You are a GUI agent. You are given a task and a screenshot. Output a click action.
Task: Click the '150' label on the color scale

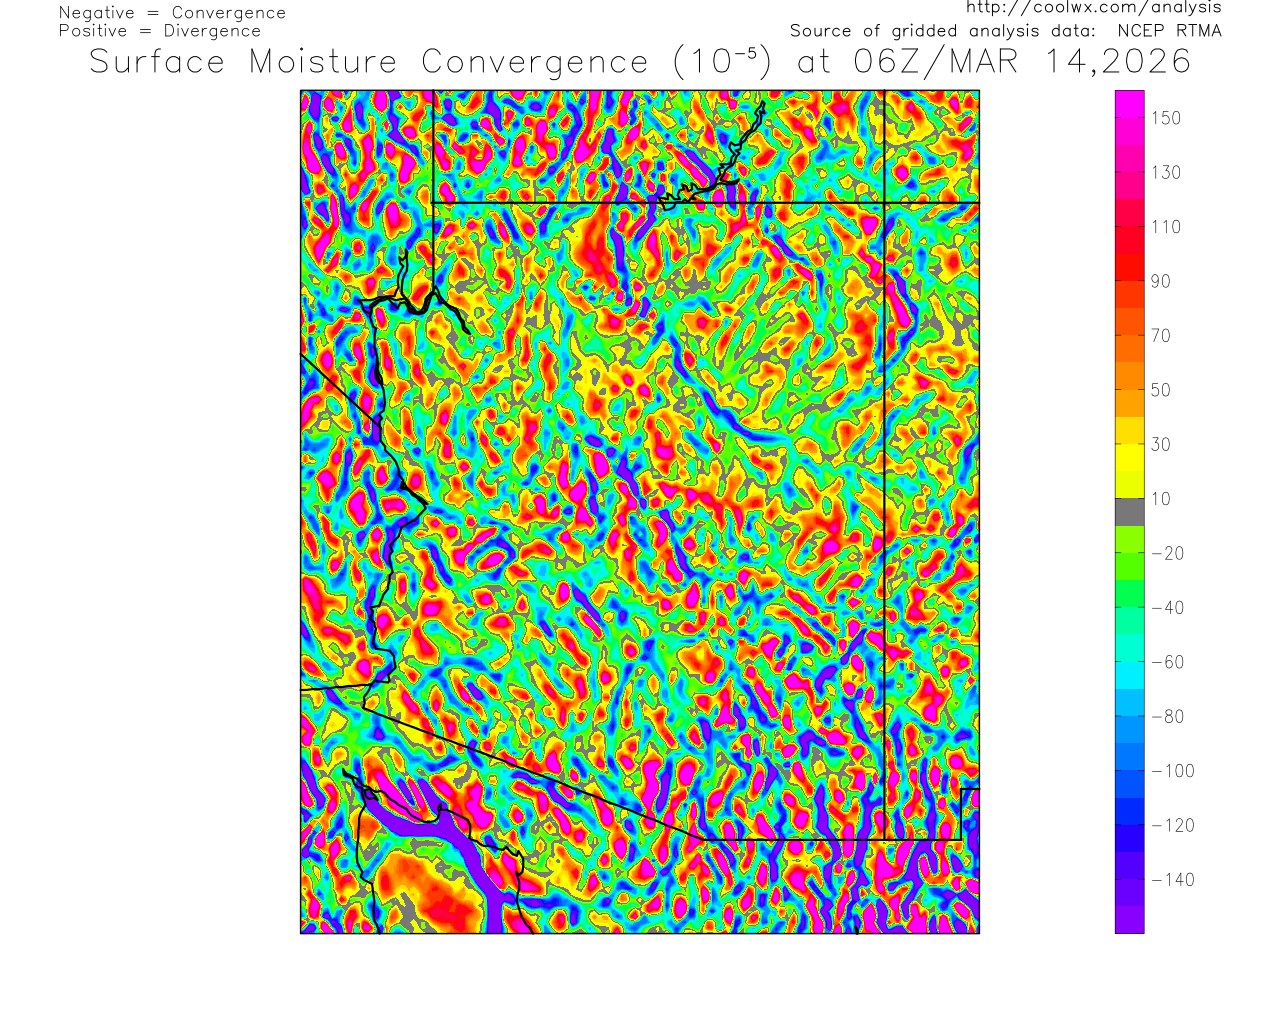[1165, 118]
